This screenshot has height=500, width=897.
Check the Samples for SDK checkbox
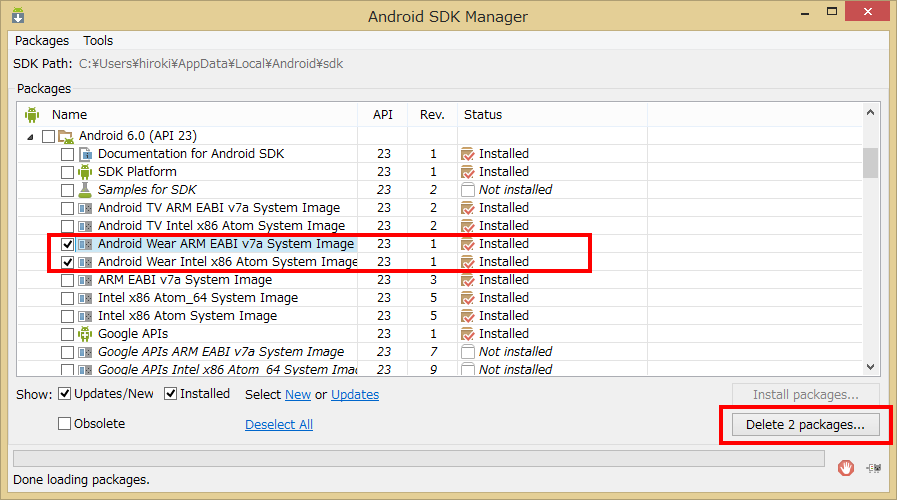68,191
